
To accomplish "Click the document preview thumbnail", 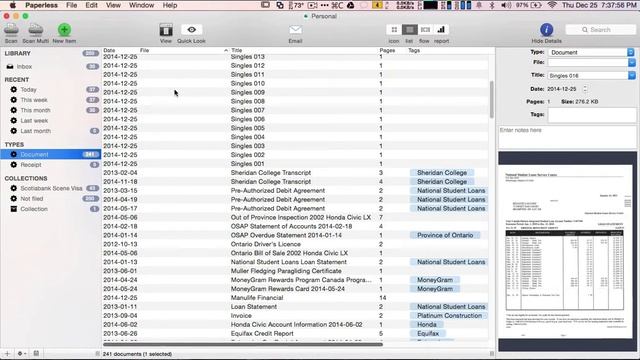I will (x=567, y=251).
